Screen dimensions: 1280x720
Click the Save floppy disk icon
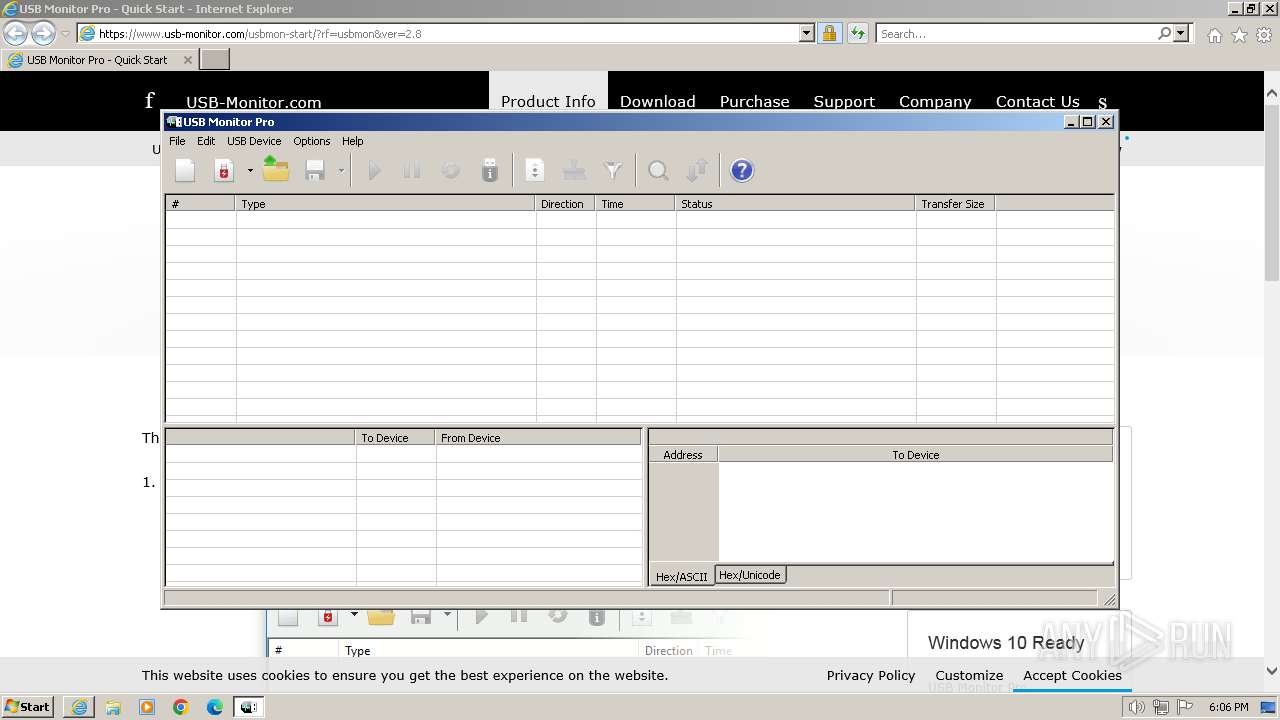315,170
